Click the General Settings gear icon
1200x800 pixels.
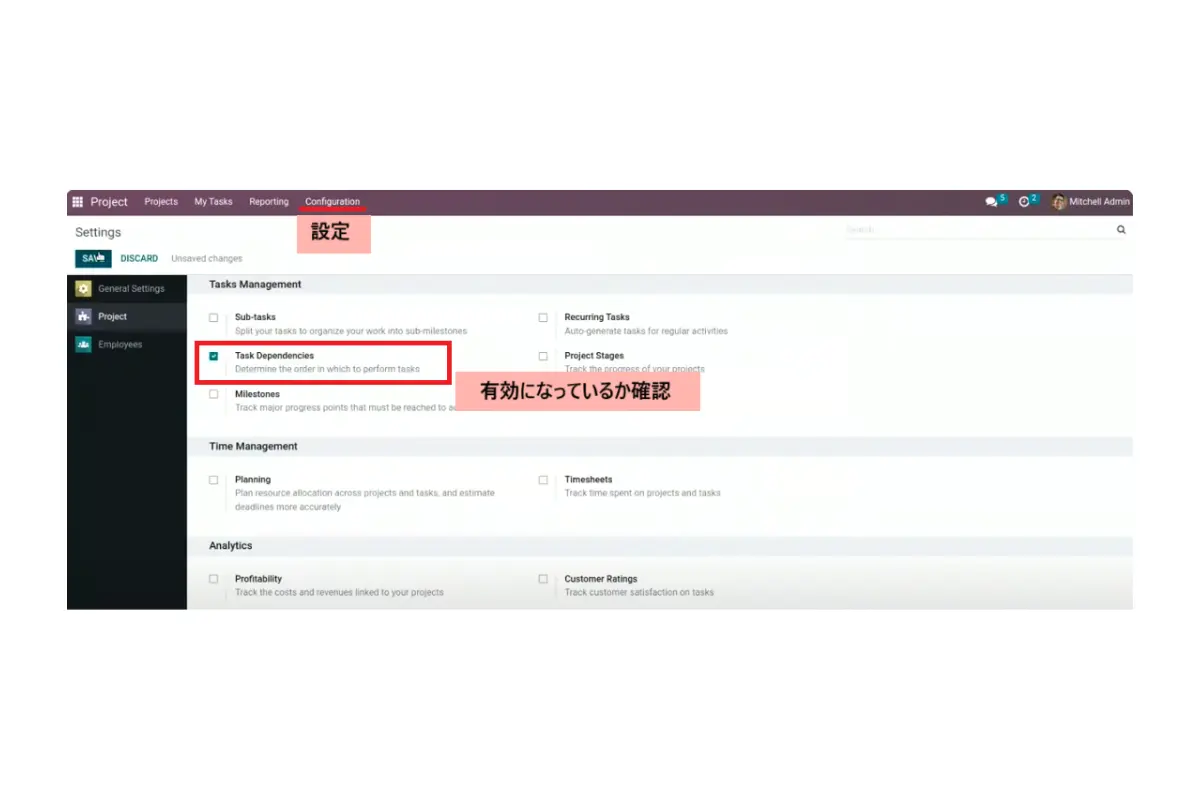click(83, 288)
